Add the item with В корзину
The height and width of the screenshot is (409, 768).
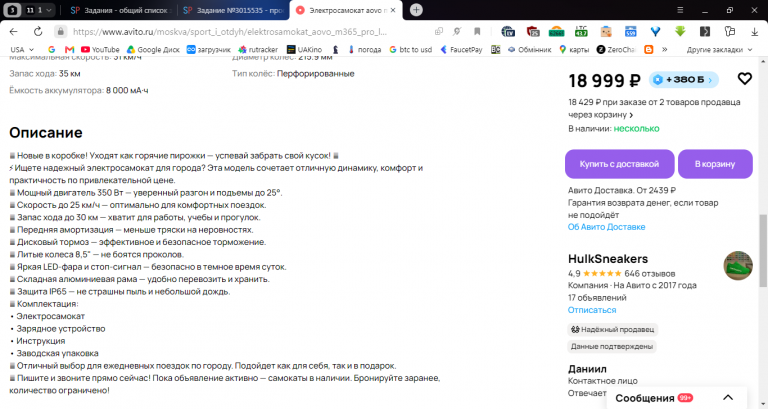(715, 164)
